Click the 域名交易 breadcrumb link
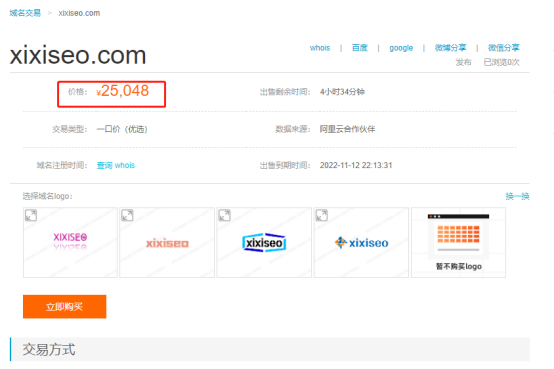 tap(25, 13)
